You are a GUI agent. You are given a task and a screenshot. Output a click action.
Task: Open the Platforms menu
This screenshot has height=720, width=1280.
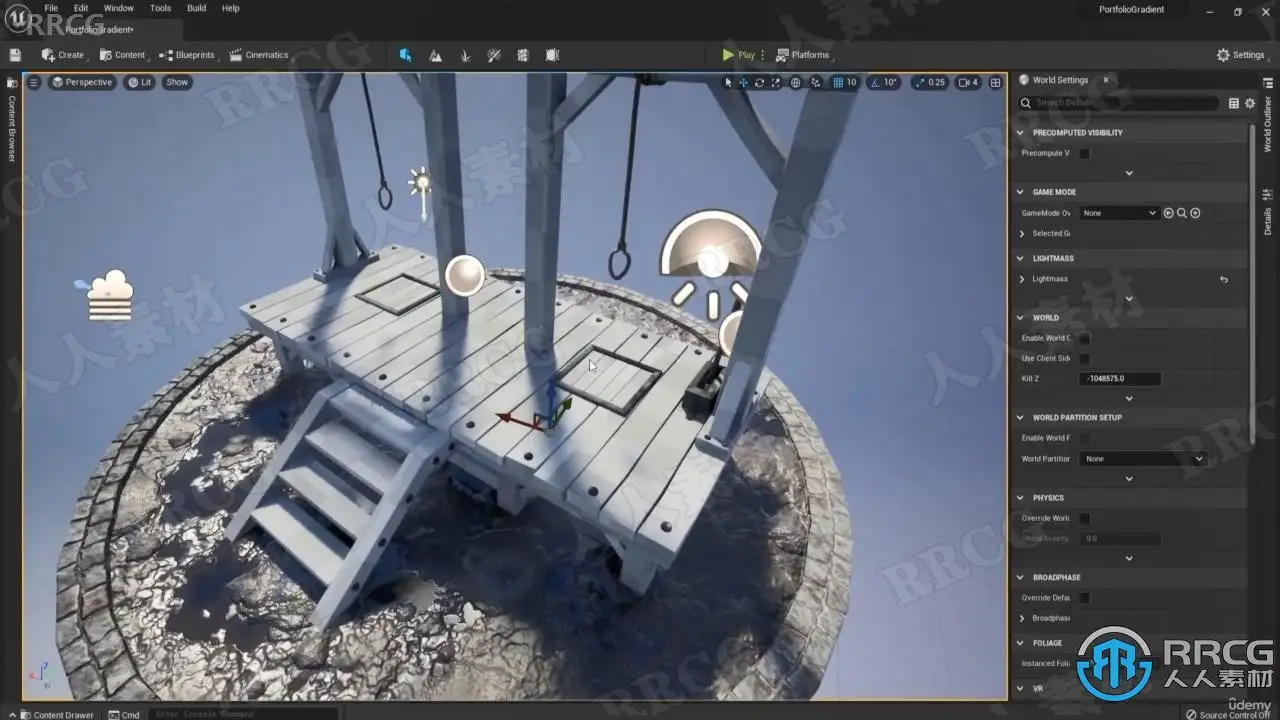pos(802,55)
